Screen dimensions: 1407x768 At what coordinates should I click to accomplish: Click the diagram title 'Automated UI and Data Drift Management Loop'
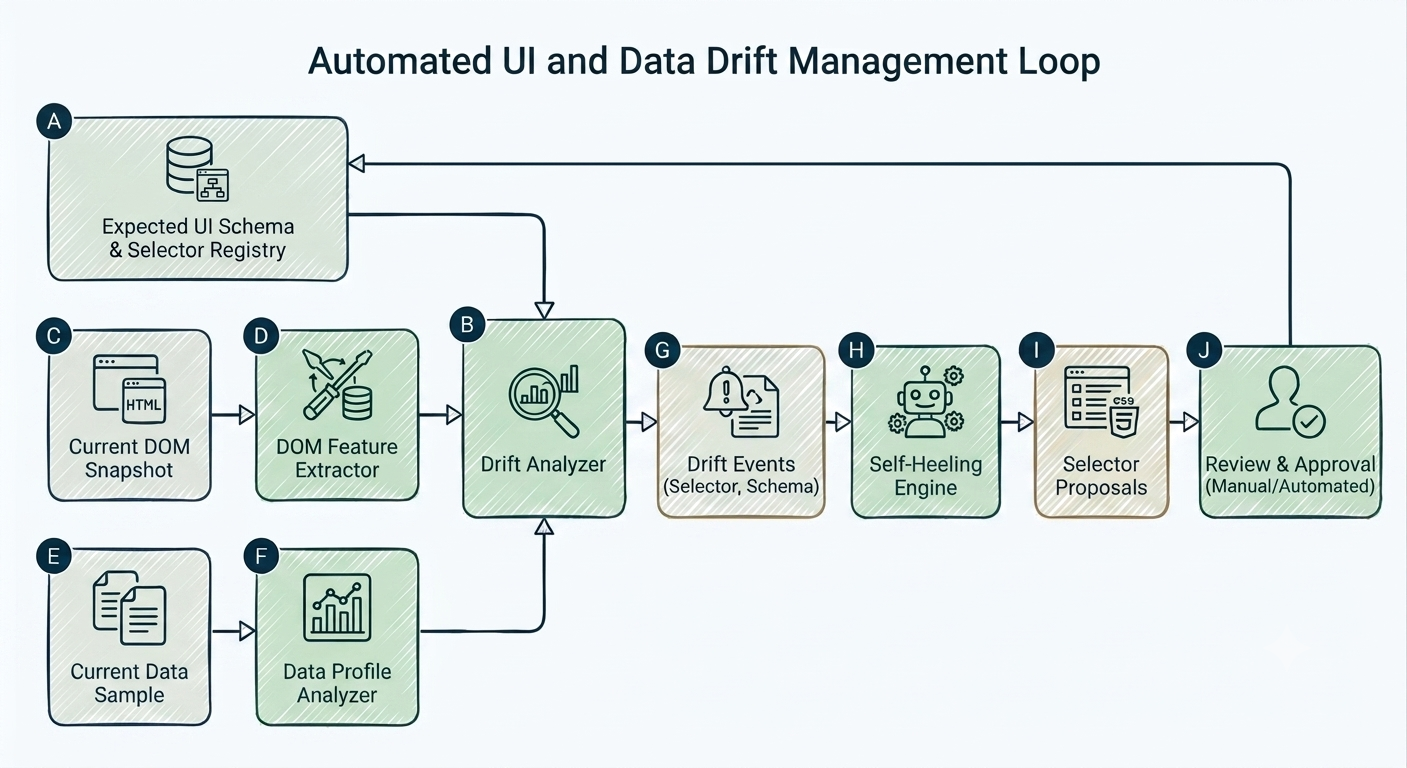(704, 61)
